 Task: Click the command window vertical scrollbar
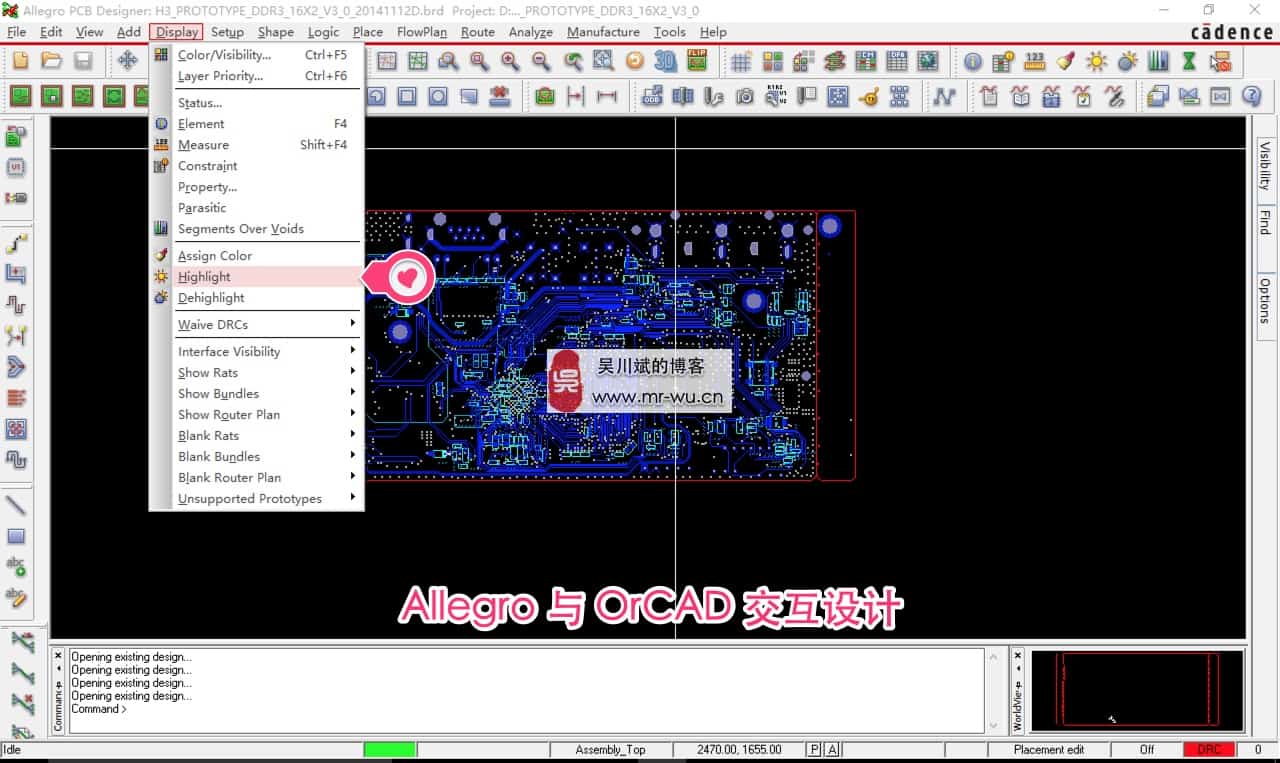pyautogui.click(x=993, y=690)
